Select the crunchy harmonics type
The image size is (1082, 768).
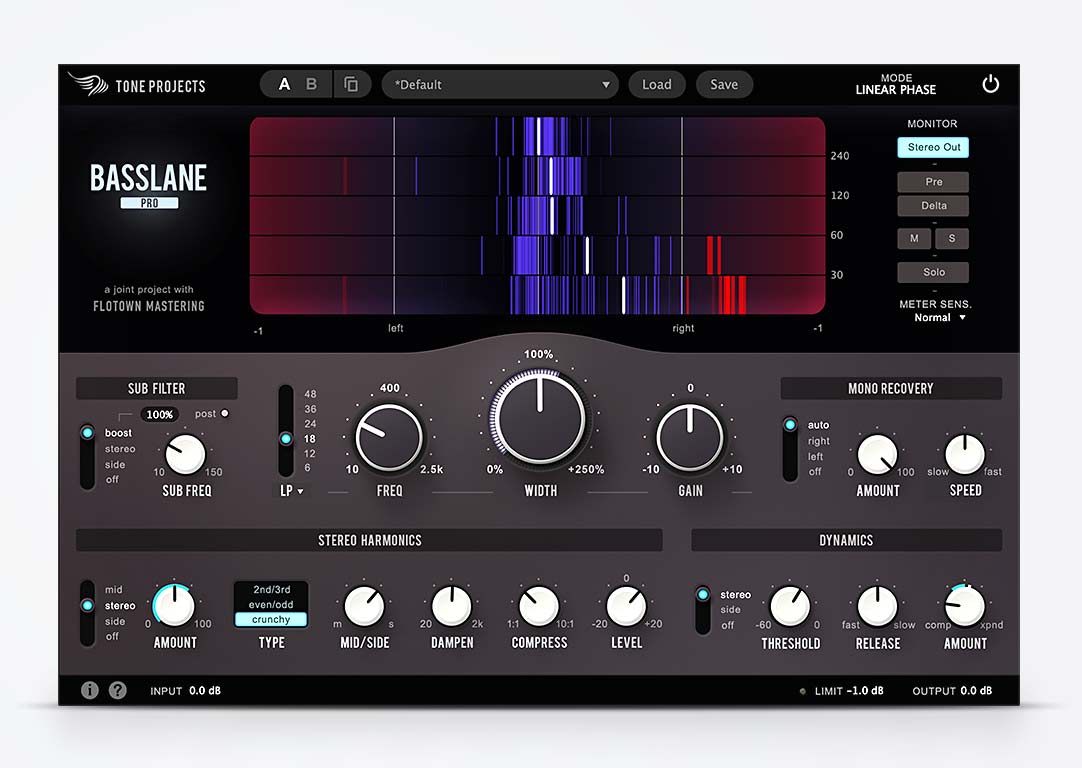point(271,620)
